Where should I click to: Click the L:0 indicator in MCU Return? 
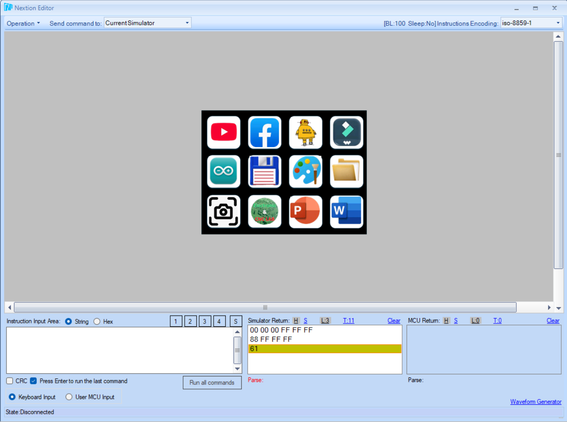pos(475,321)
